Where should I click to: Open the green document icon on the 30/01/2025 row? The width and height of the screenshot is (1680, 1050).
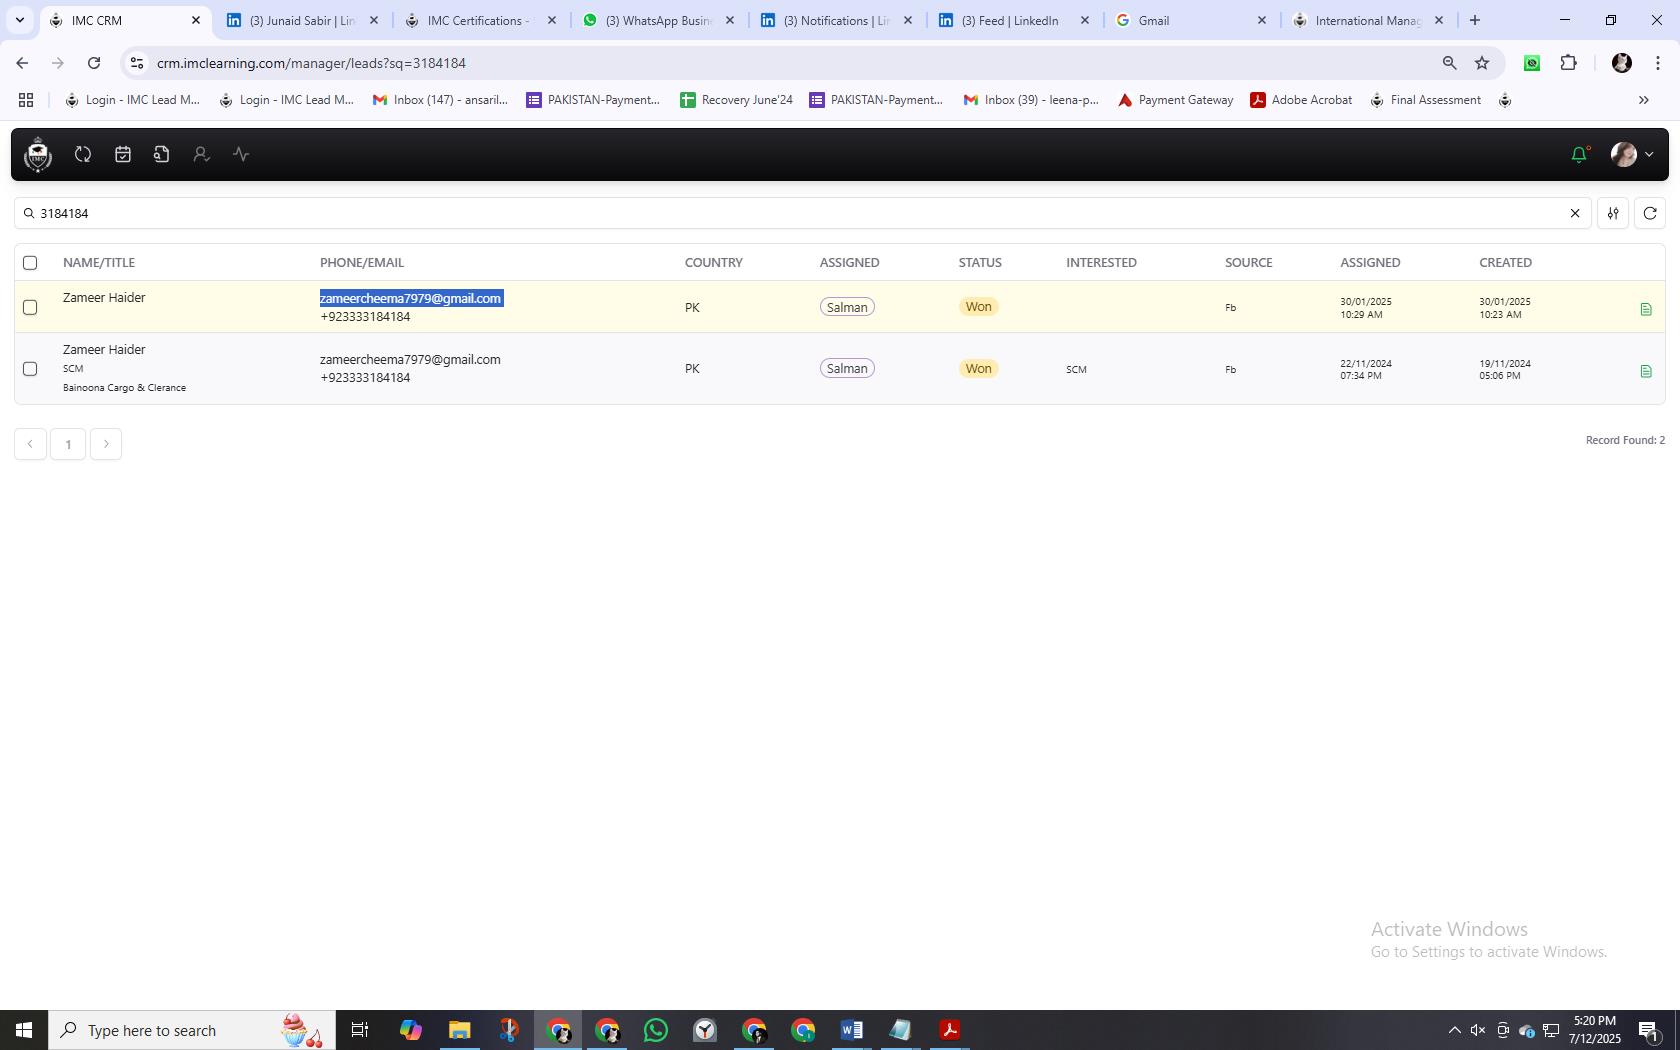(x=1646, y=309)
